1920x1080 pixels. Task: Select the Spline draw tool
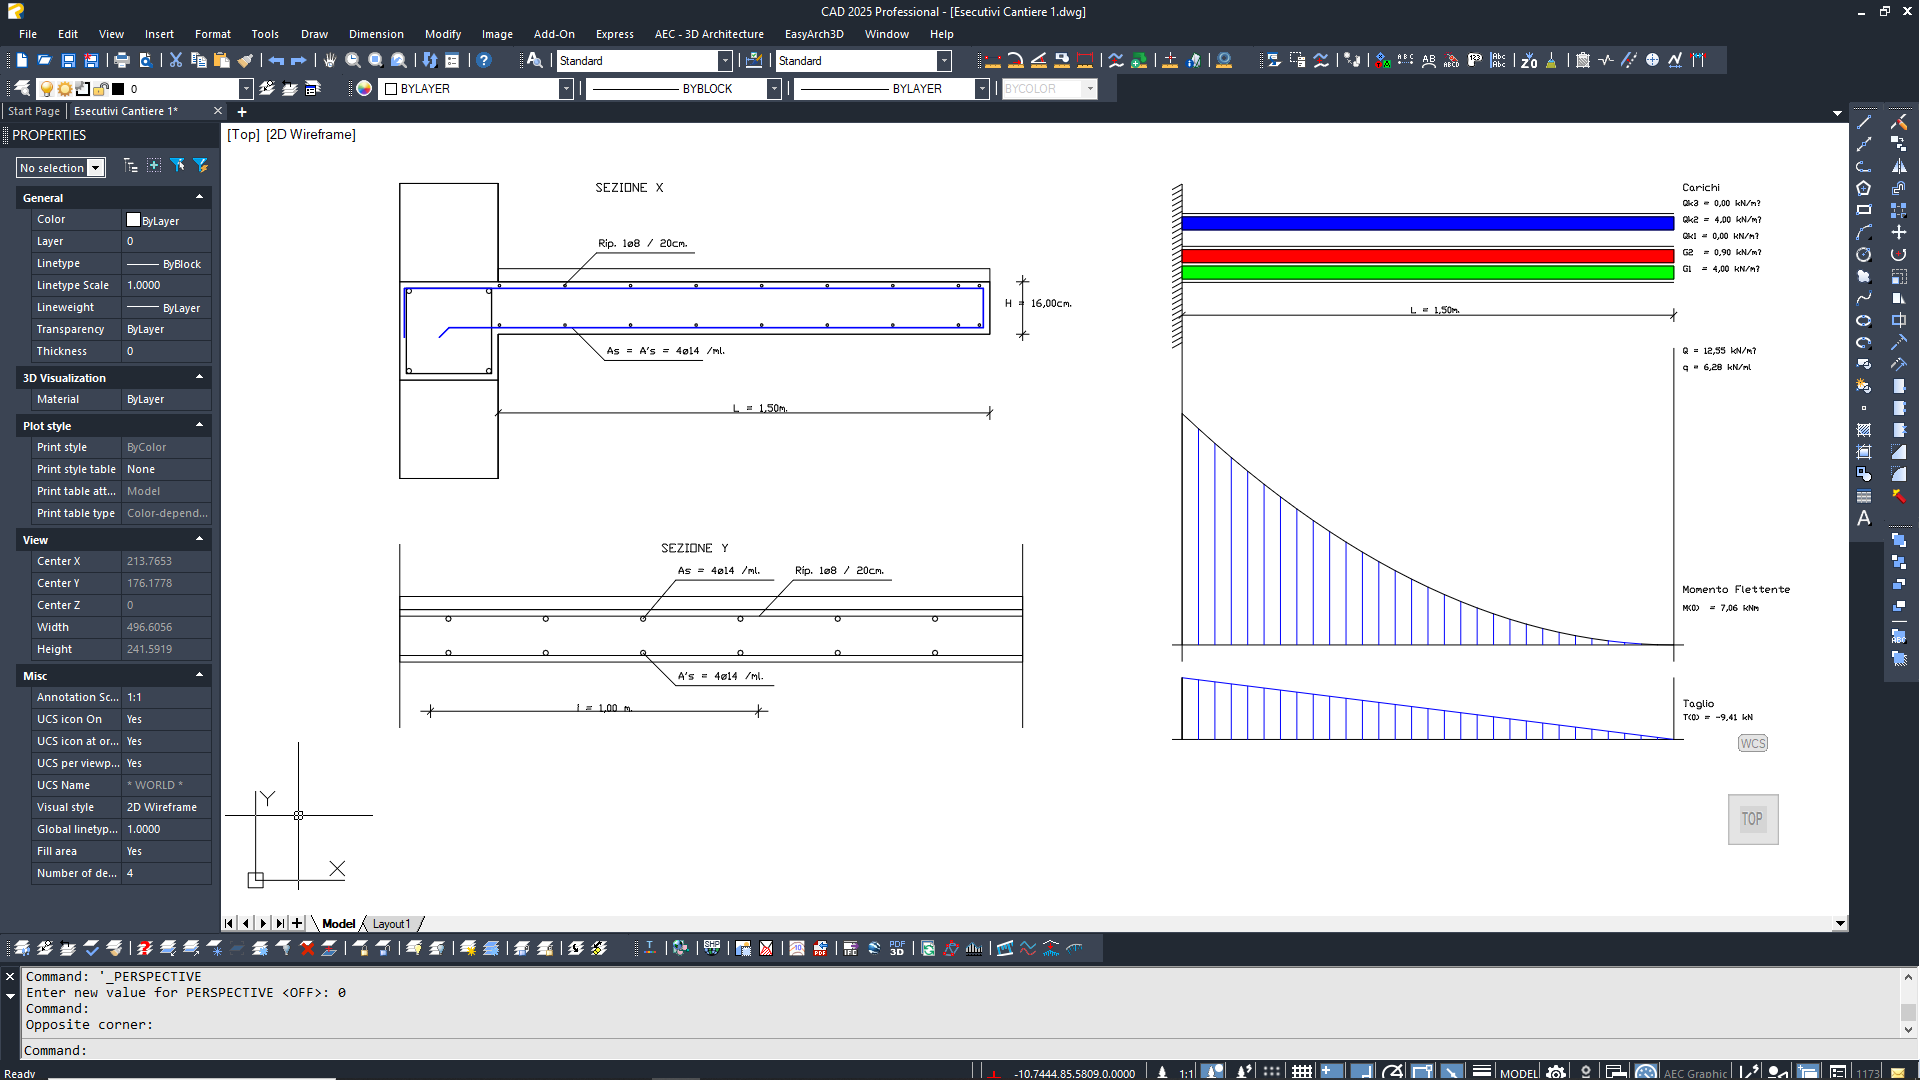point(1864,299)
